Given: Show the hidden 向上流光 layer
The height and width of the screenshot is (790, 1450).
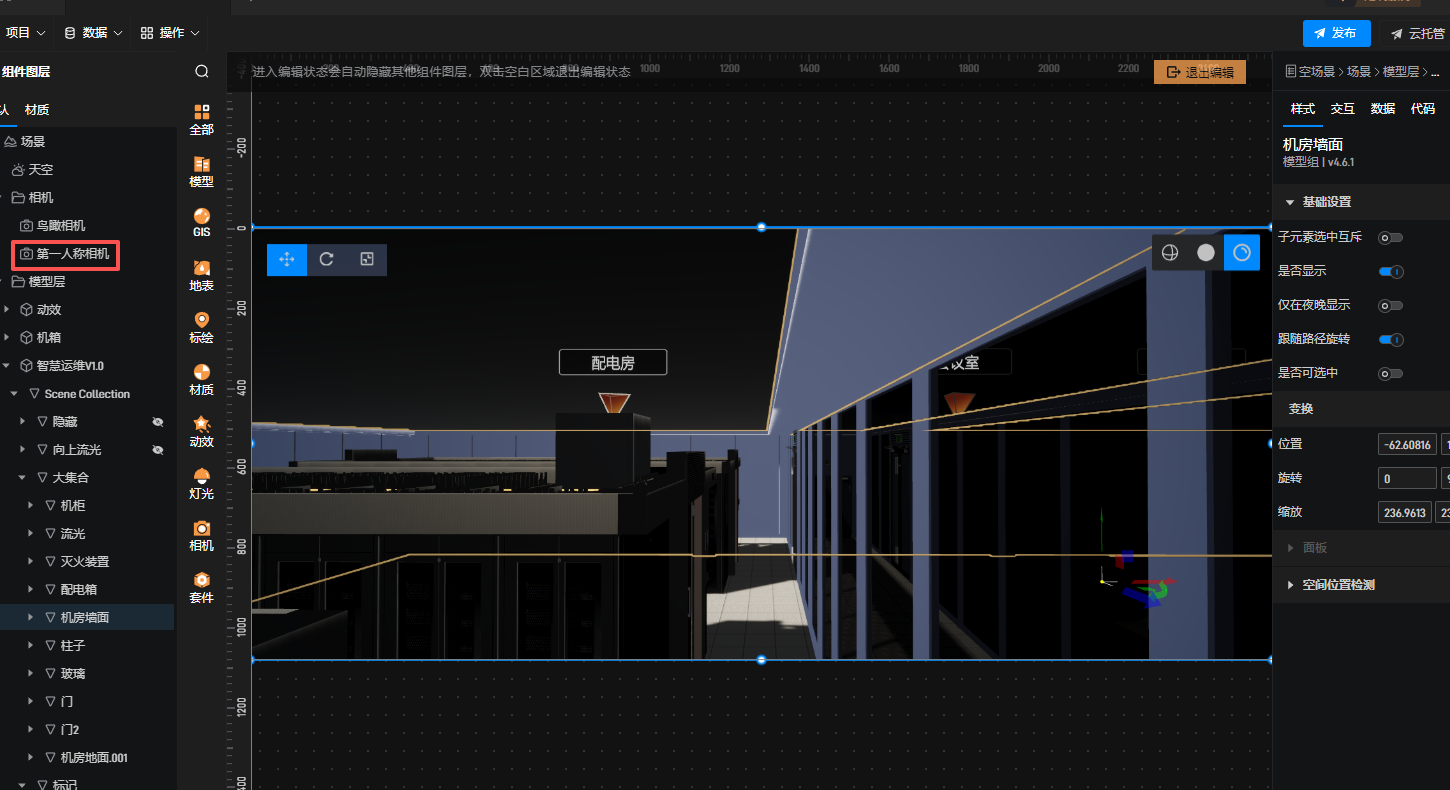Looking at the screenshot, I should point(157,450).
